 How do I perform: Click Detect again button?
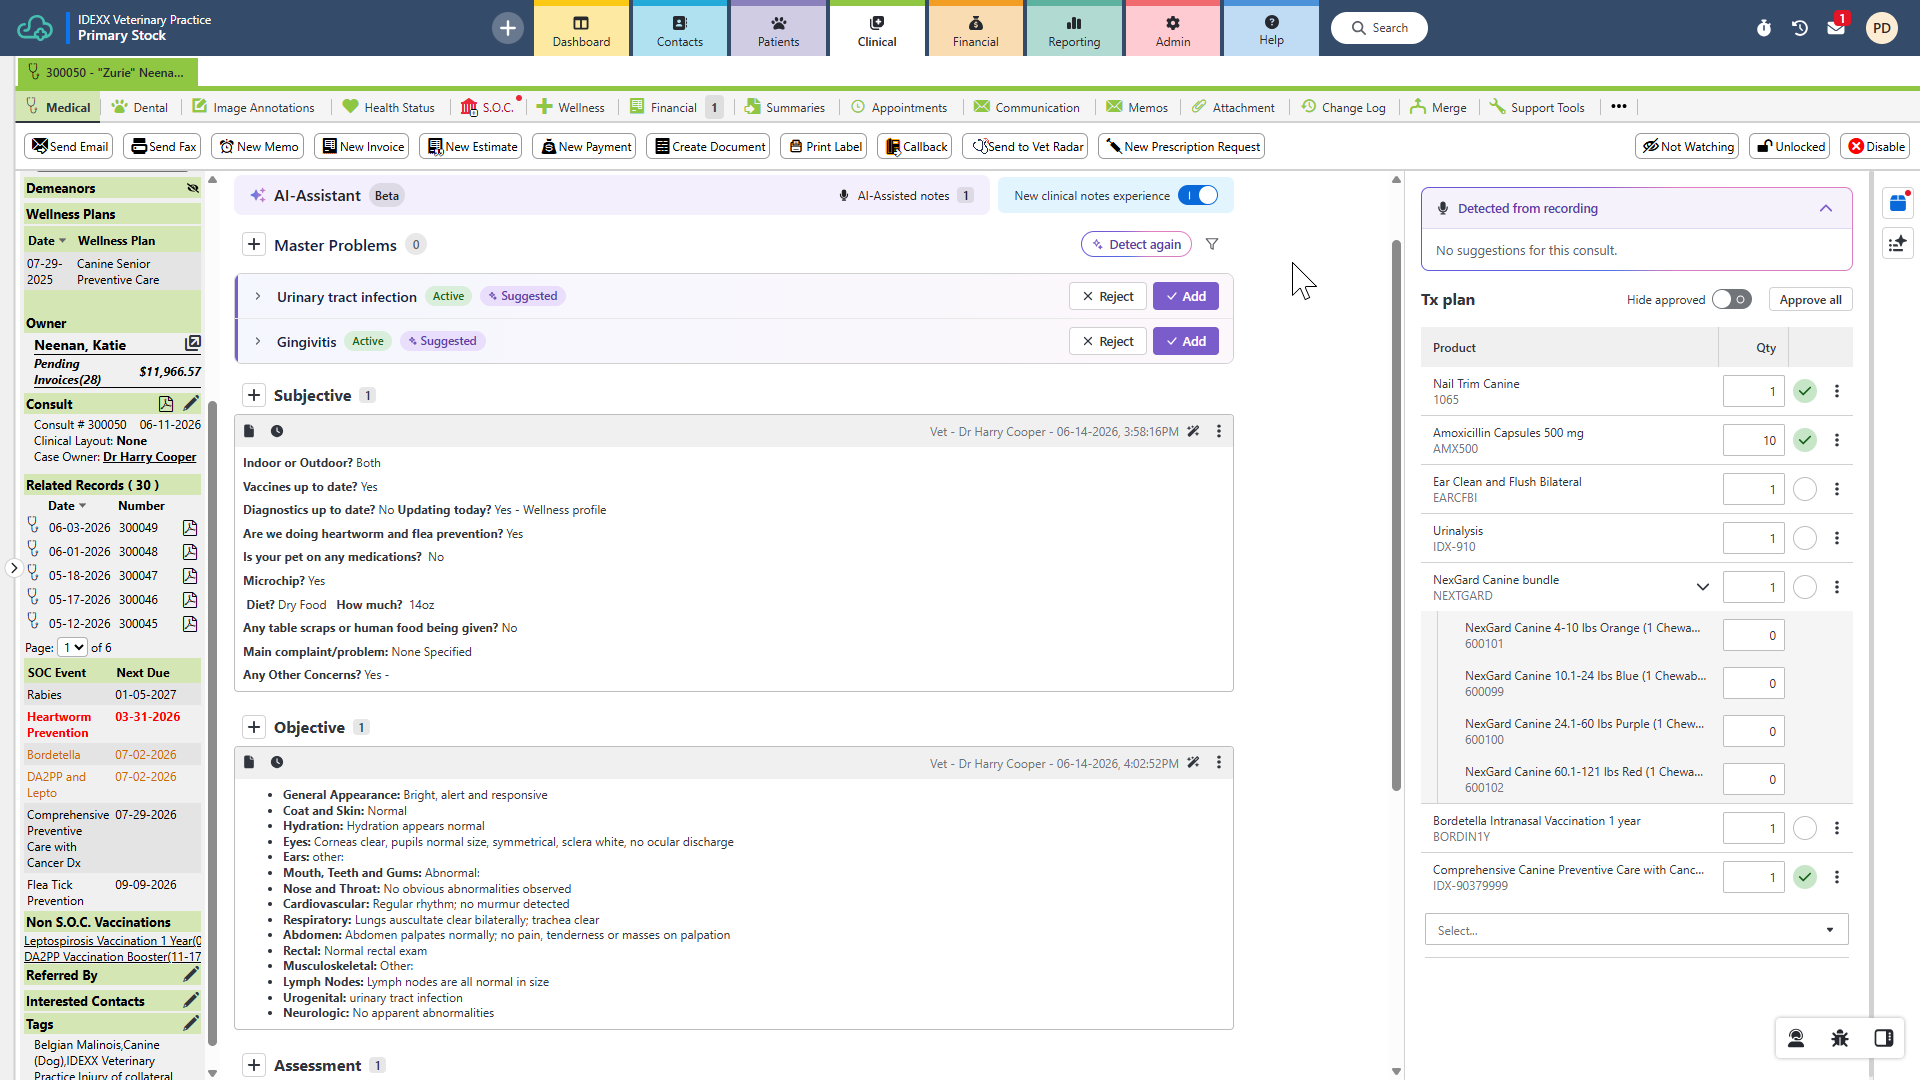[x=1137, y=244]
